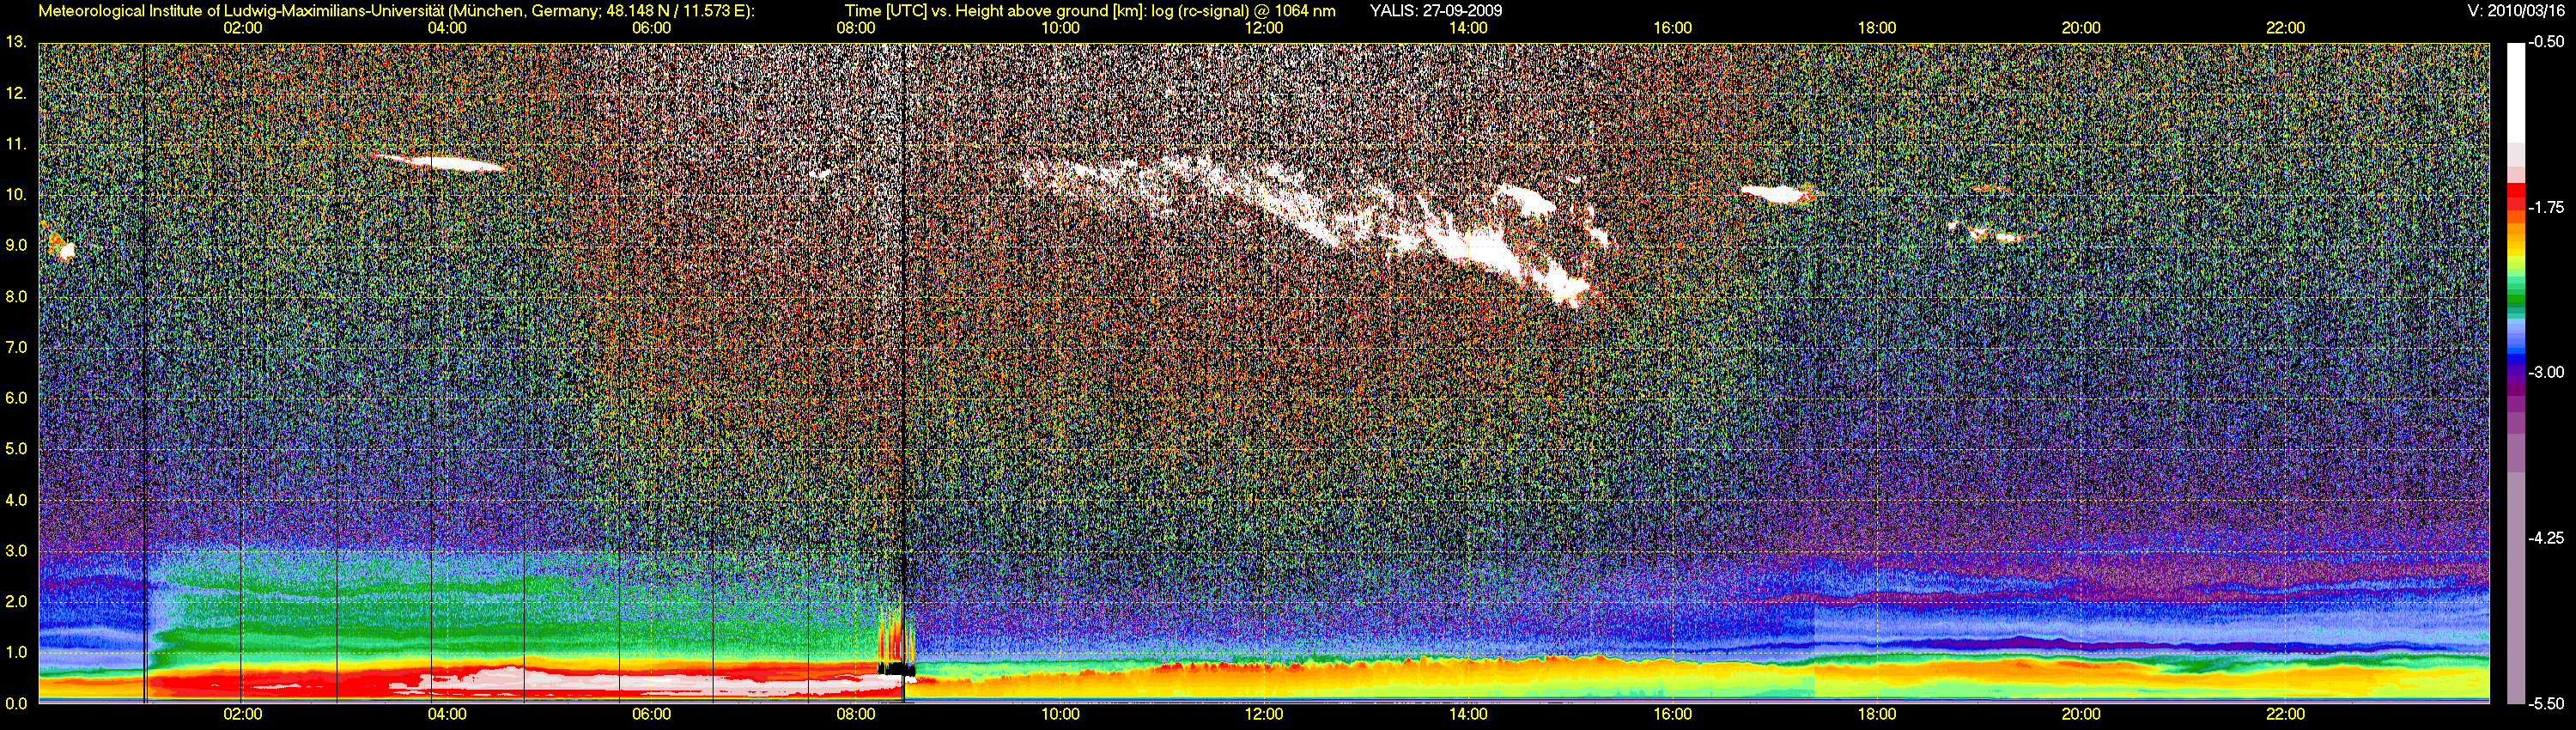The image size is (2576, 730).
Task: Click the '16:00' label on the top time axis
Action: 1673,28
